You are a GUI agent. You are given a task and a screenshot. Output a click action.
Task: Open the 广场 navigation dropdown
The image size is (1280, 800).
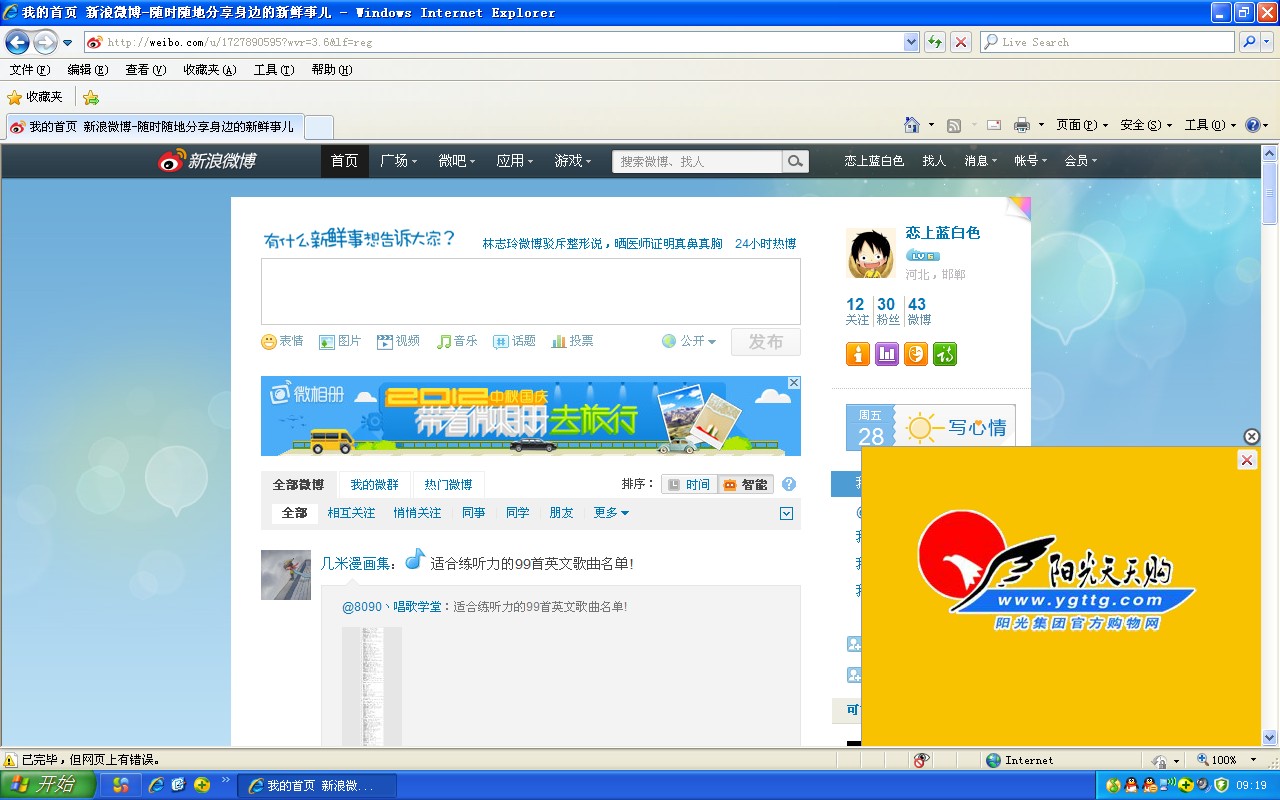click(398, 161)
